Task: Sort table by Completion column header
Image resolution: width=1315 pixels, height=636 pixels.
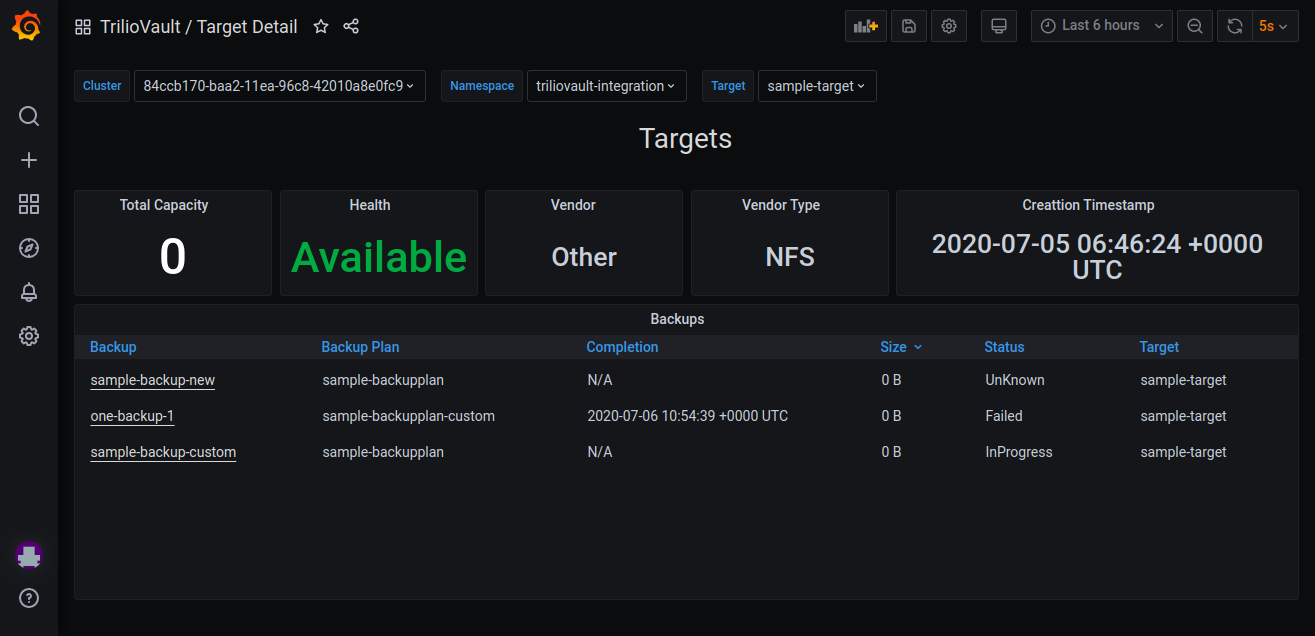Action: pyautogui.click(x=622, y=347)
